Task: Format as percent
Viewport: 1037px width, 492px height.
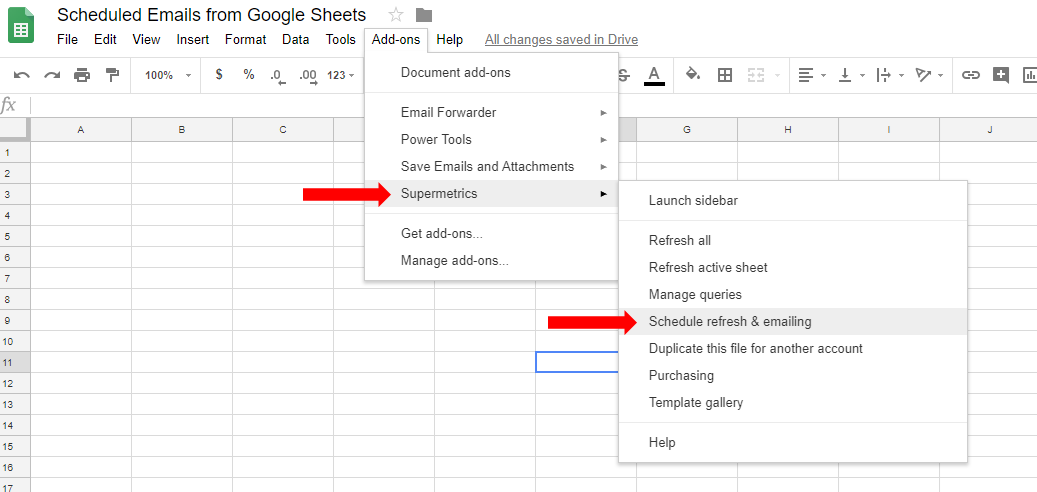Action: [x=249, y=75]
